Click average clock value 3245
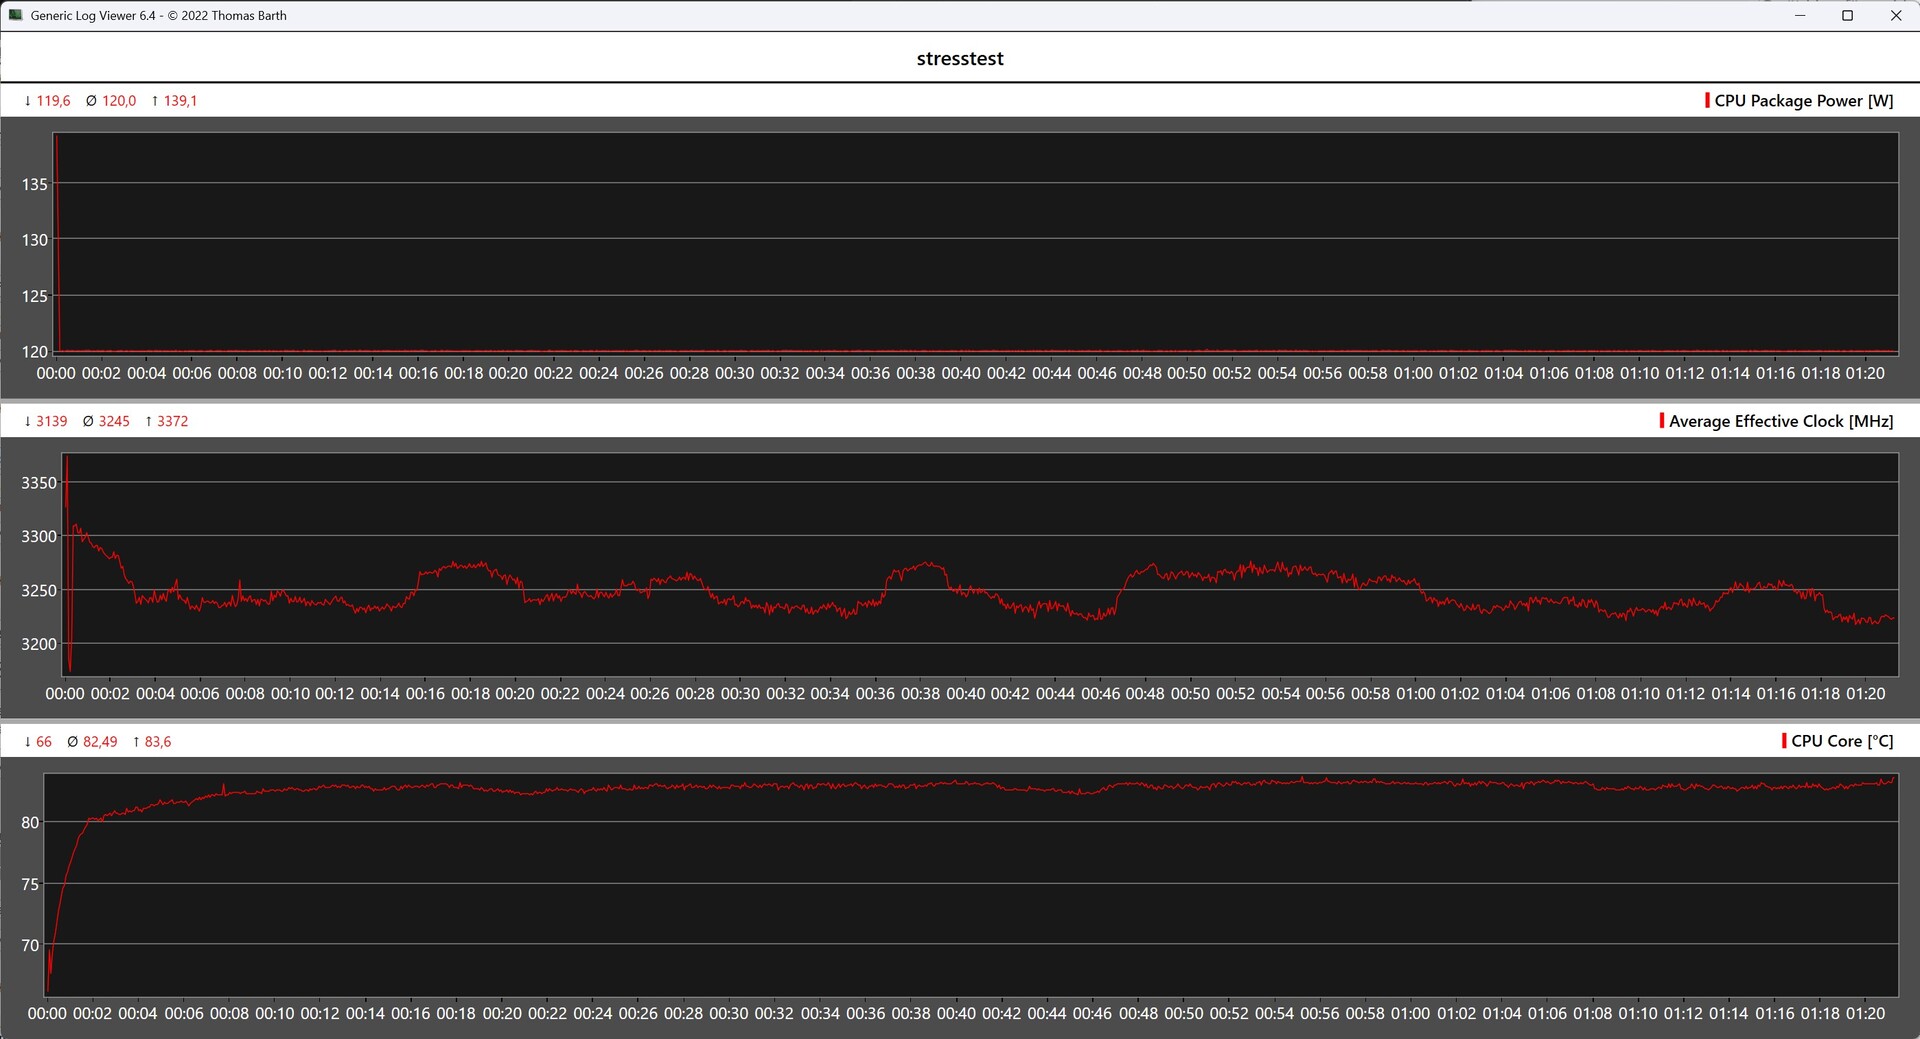This screenshot has height=1039, width=1920. (x=114, y=421)
